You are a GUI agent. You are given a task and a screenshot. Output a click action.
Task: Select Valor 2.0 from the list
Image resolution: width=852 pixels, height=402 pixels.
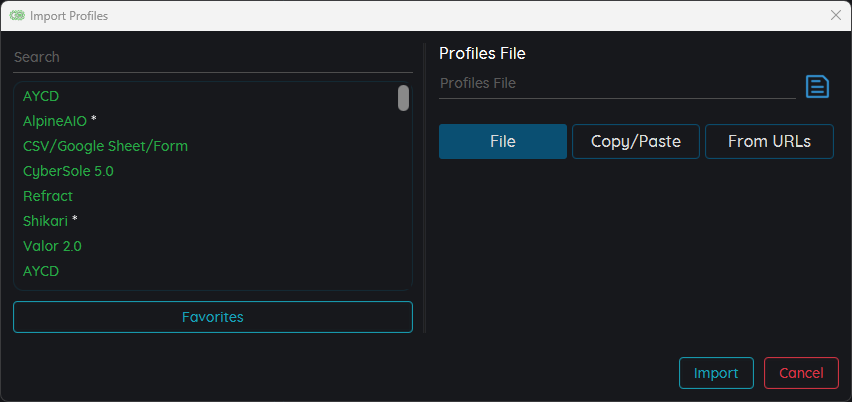click(52, 246)
